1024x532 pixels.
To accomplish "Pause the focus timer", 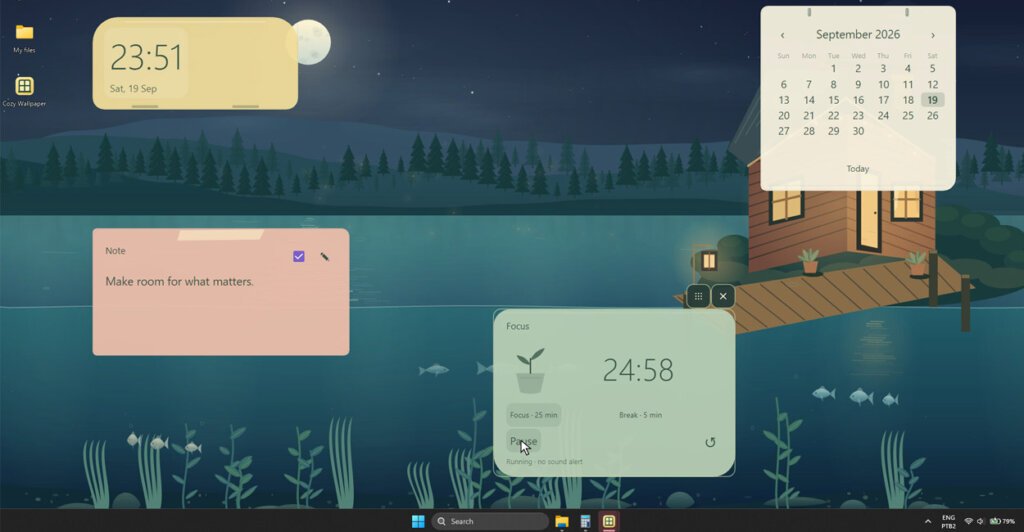I will pyautogui.click(x=523, y=441).
